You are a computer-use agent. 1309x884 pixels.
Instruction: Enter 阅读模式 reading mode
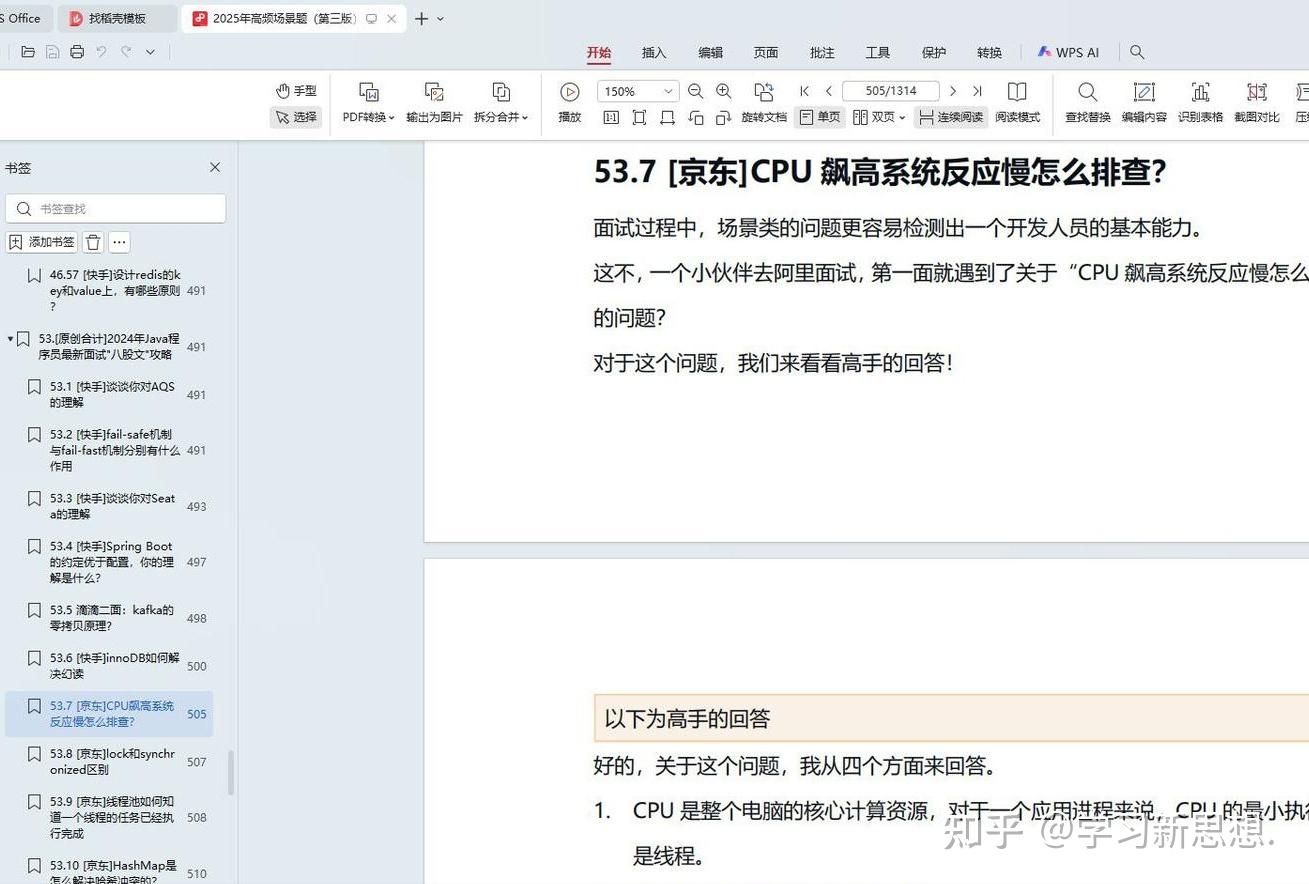coord(1017,103)
